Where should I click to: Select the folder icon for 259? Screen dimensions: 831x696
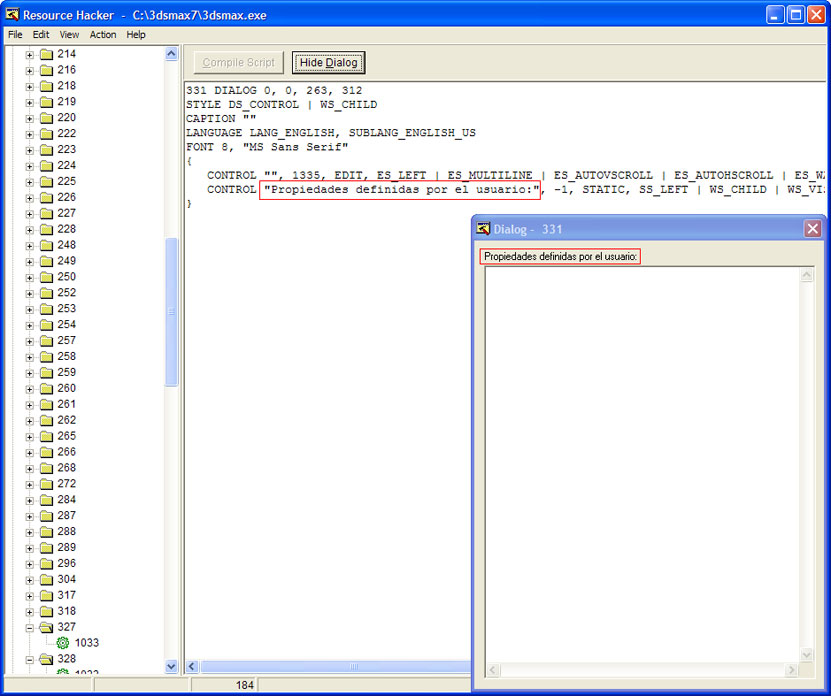[x=47, y=372]
